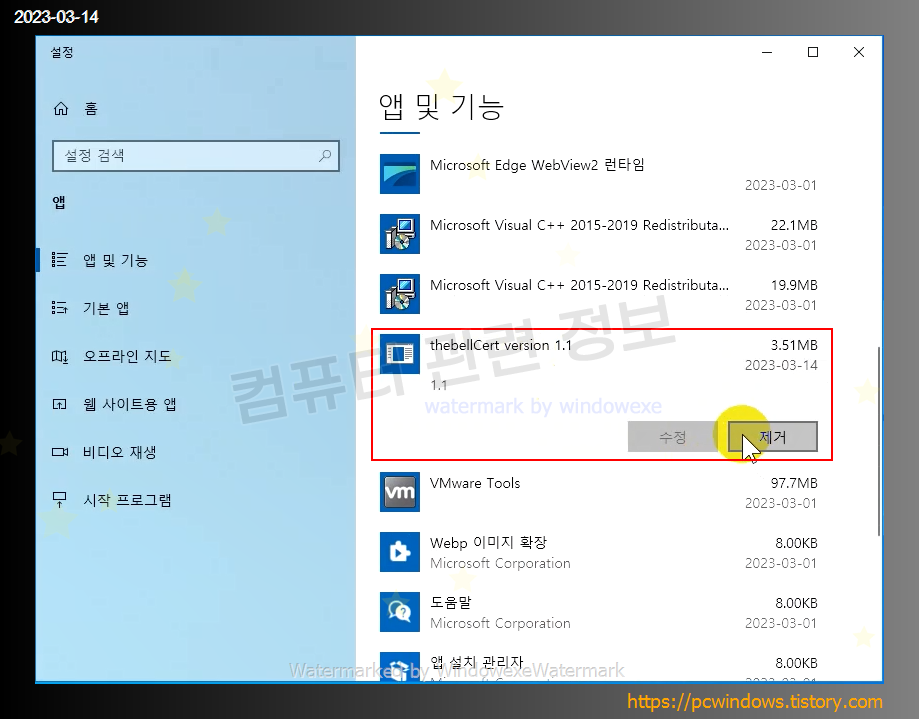Click the 19.9MB Visual C++ Redistributable icon
Viewport: 919px width, 719px height.
point(400,294)
